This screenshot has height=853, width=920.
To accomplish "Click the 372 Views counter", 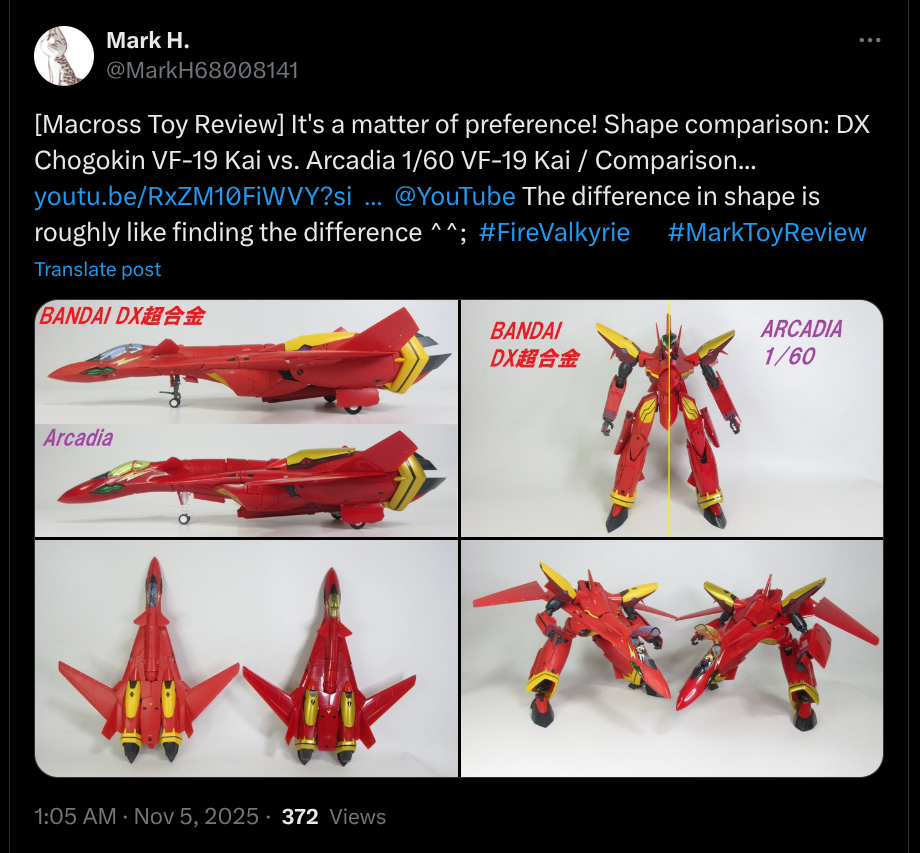I will point(334,817).
